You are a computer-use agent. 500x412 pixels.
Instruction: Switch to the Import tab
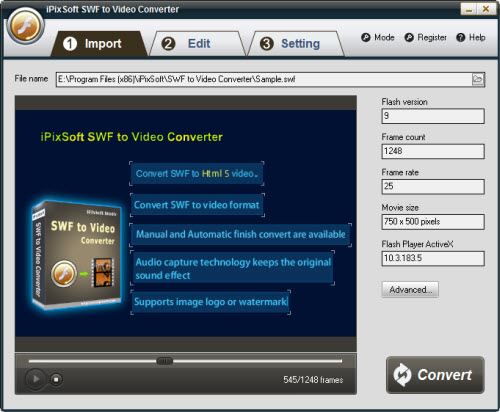coord(99,44)
